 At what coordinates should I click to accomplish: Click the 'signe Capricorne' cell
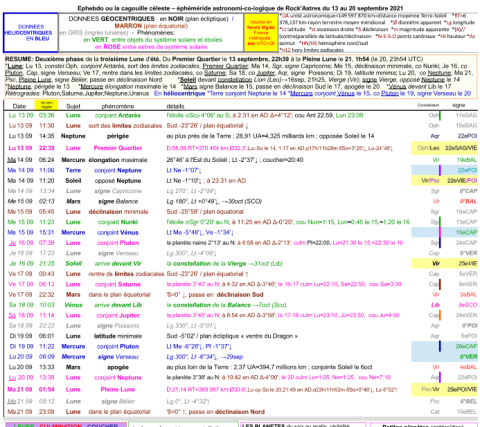pyautogui.click(x=118, y=191)
